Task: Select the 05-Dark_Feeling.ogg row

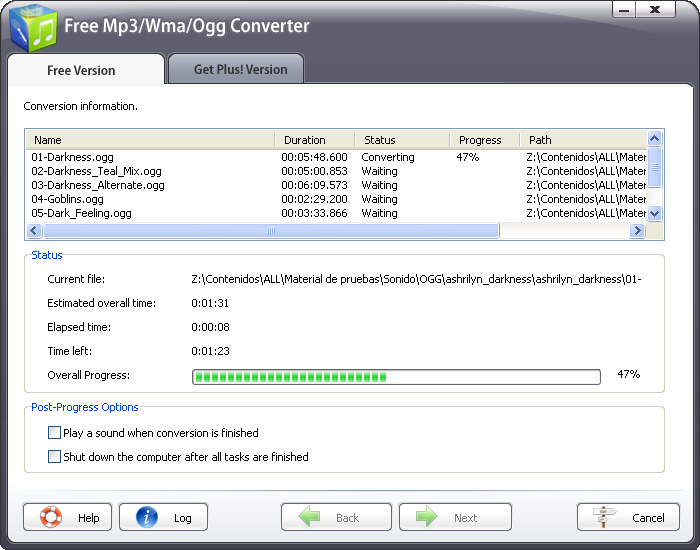Action: [x=337, y=213]
